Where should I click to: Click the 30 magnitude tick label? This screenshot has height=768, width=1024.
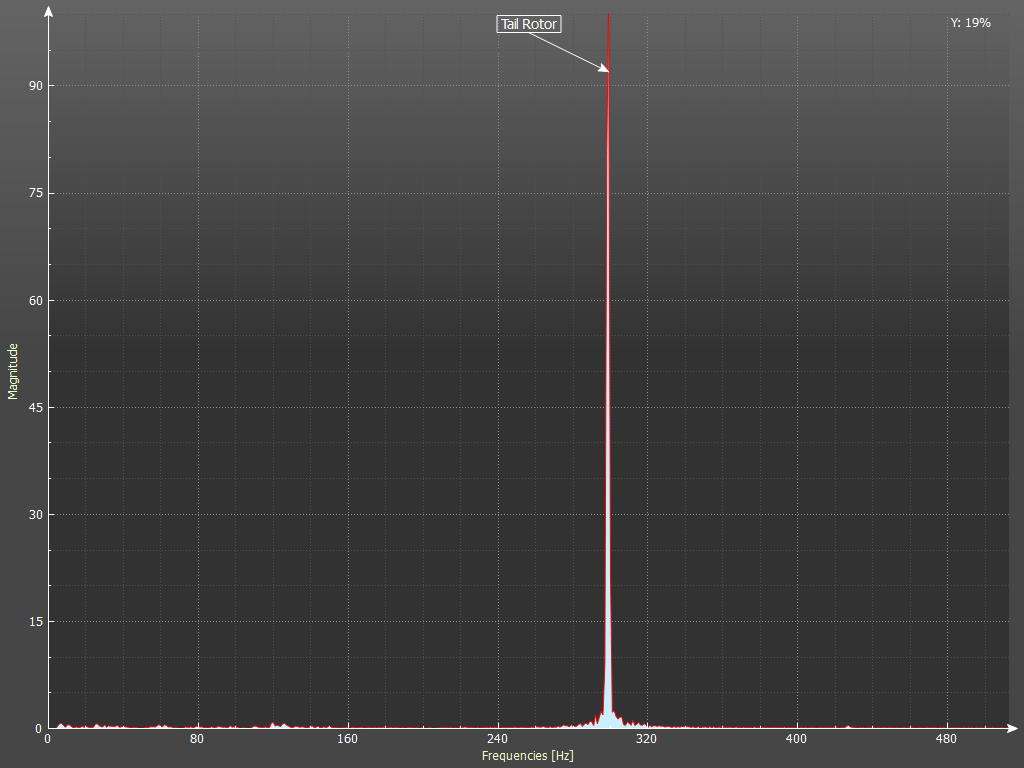point(35,514)
